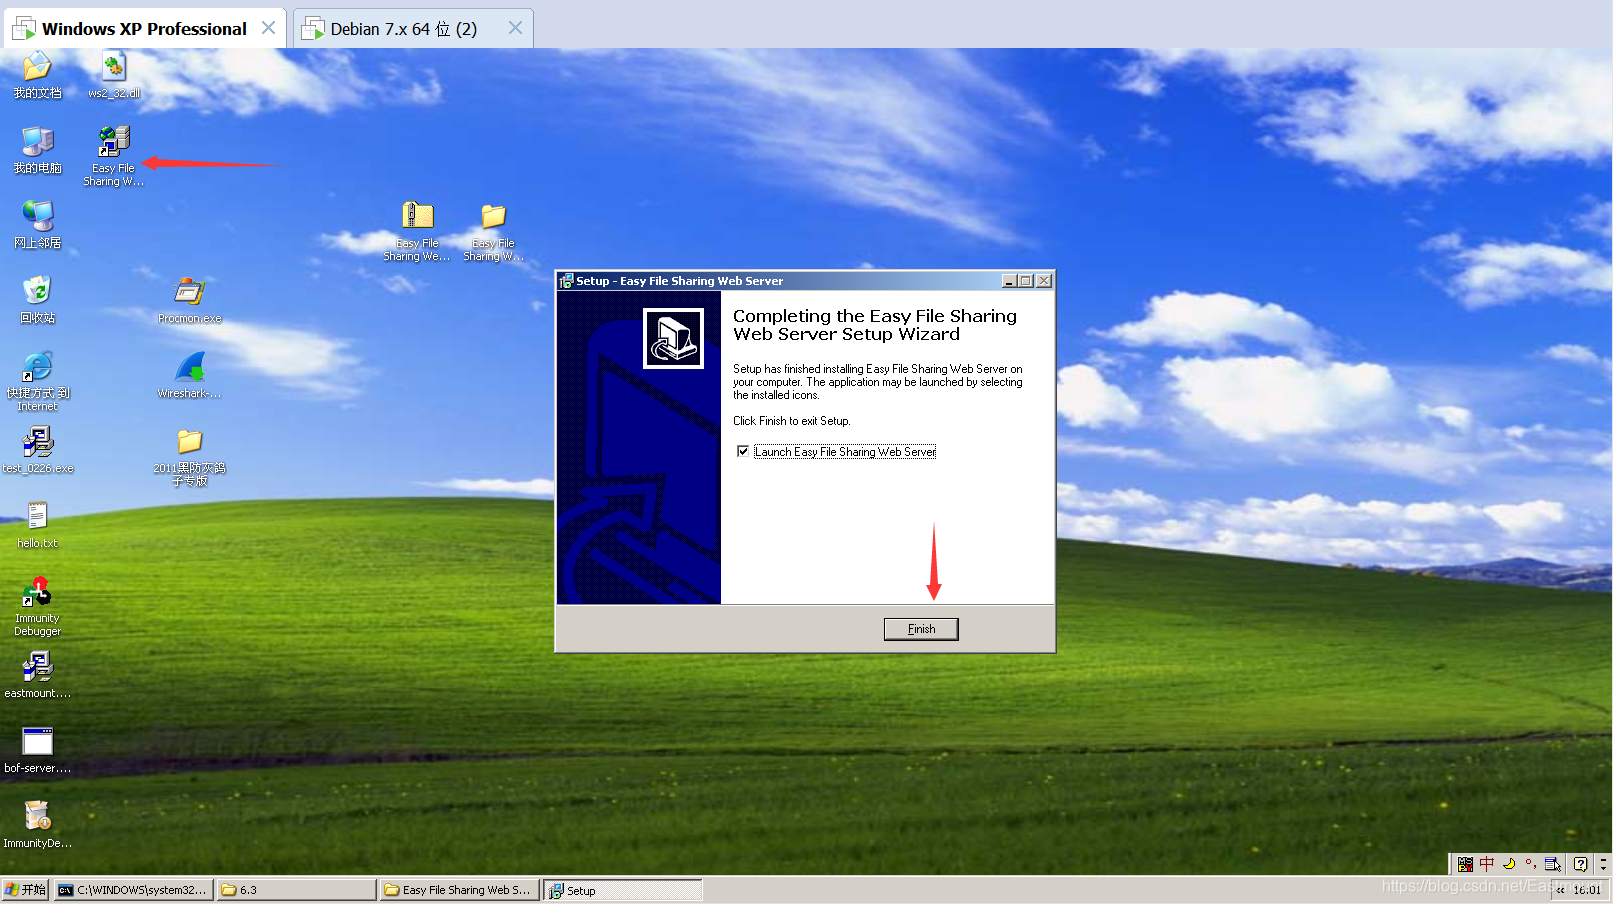Select the bof-server icon

tap(37, 750)
